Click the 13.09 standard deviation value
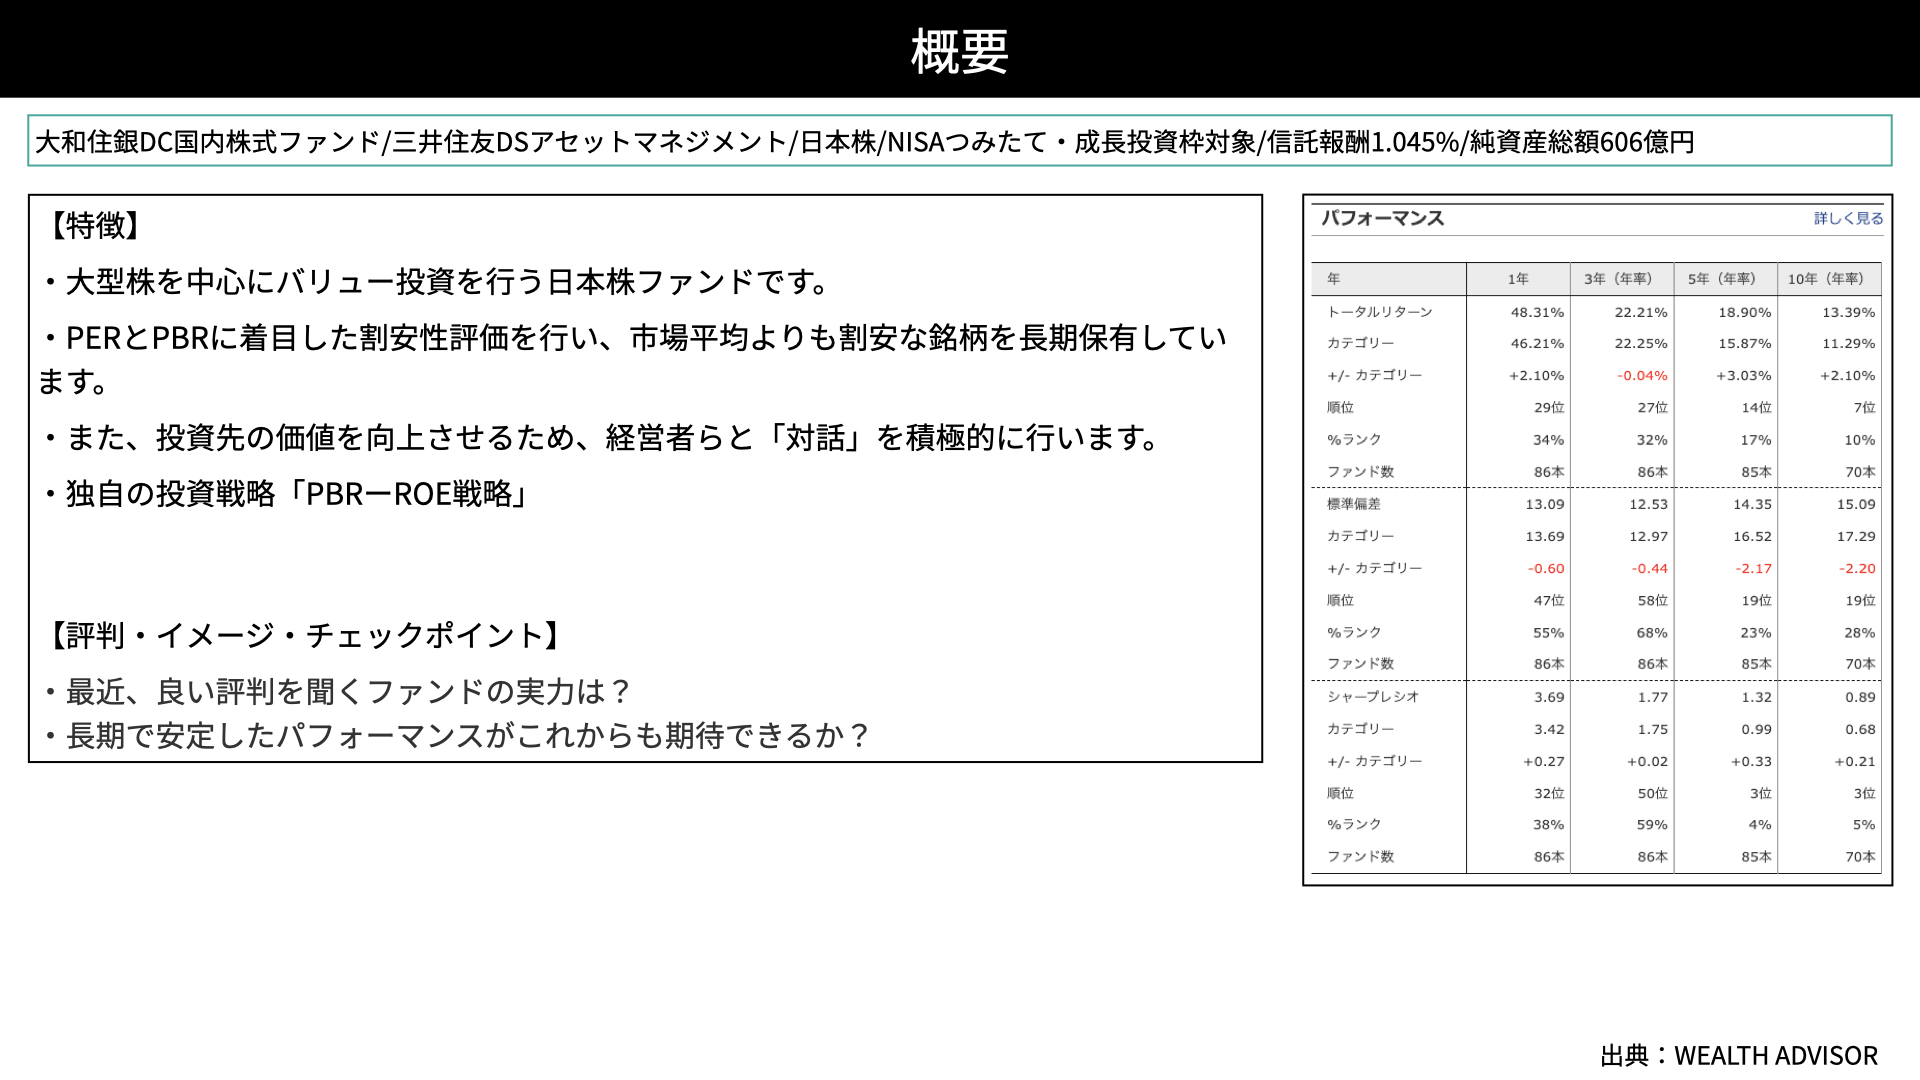This screenshot has width=1920, height=1080. click(1545, 504)
